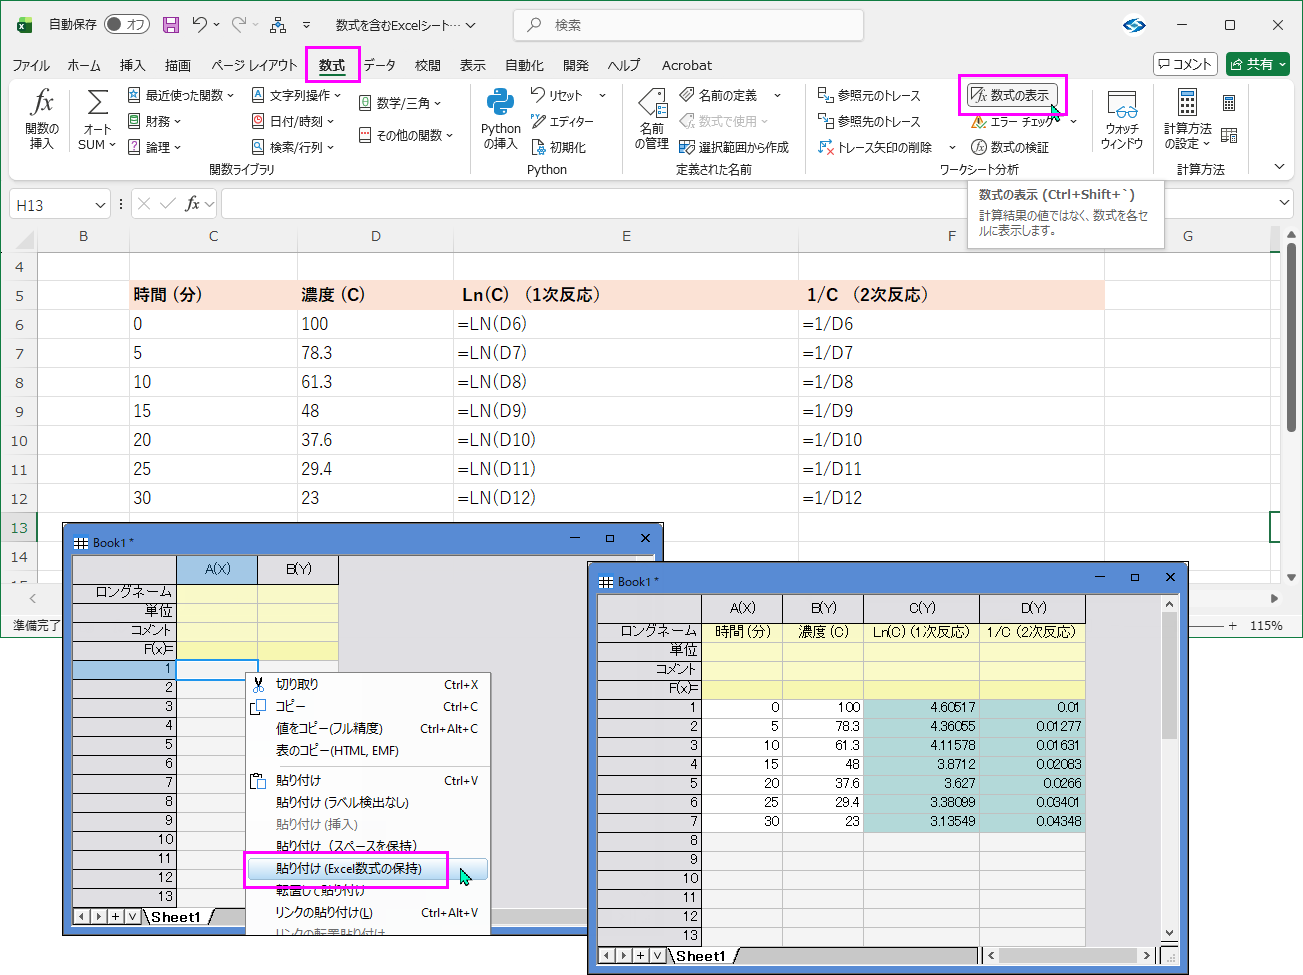Click the Save floppy disk icon
The width and height of the screenshot is (1303, 975).
pyautogui.click(x=171, y=25)
